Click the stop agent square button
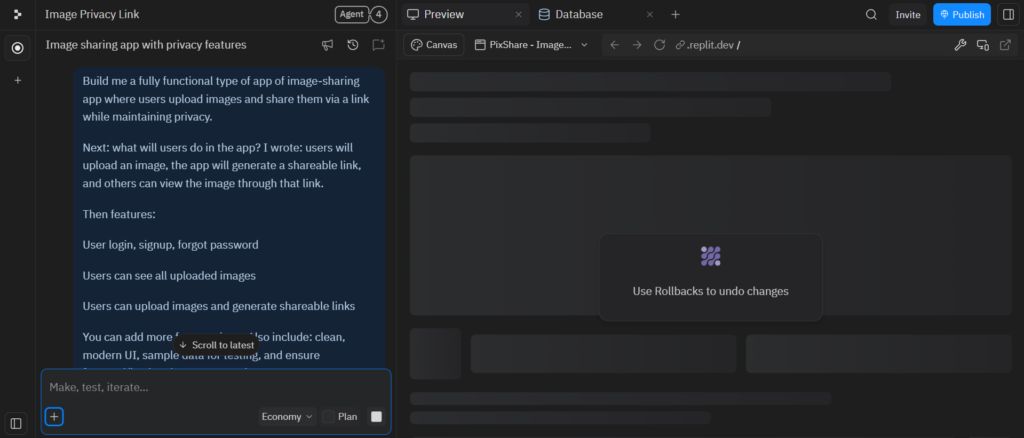The width and height of the screenshot is (1024, 438). pyautogui.click(x=376, y=417)
